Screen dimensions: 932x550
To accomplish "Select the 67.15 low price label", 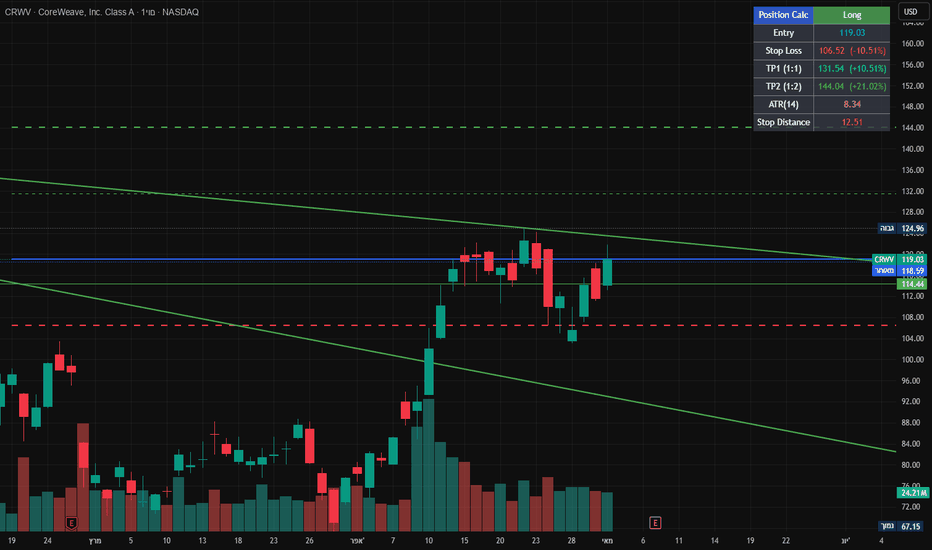I will point(902,526).
